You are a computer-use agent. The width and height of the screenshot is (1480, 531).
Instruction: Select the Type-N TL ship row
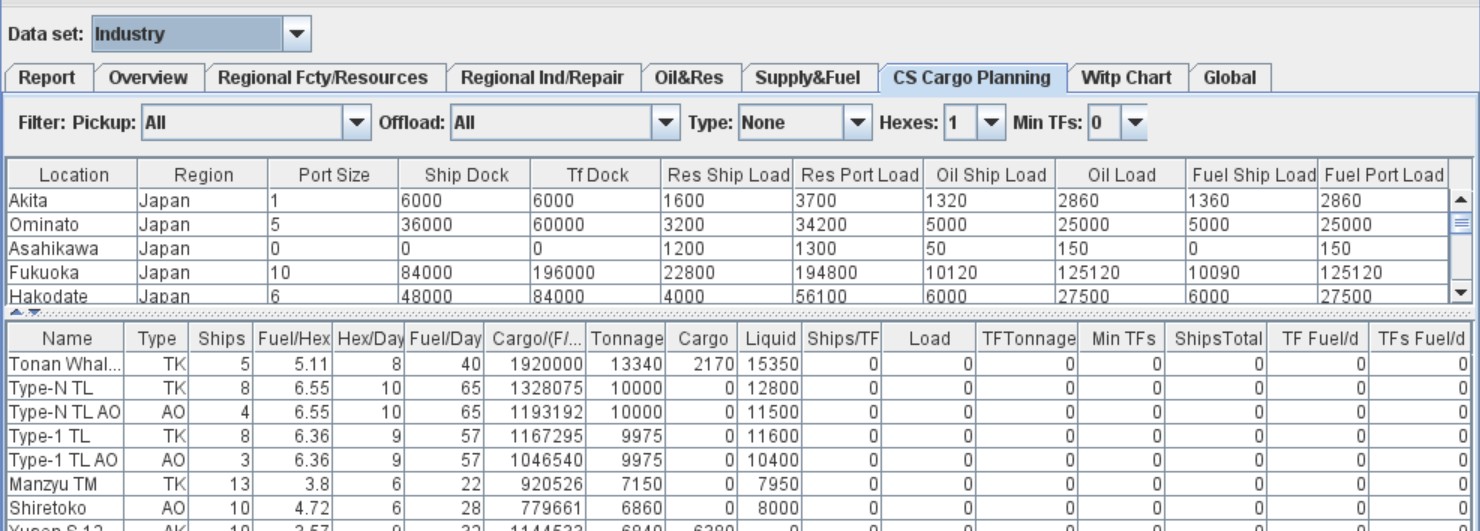pyautogui.click(x=740, y=388)
